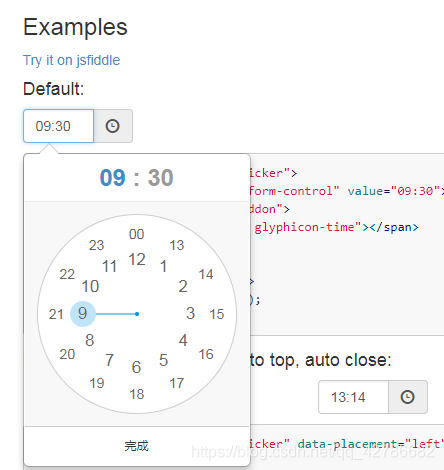Pick hour 12 on the clock dial
The width and height of the screenshot is (444, 470).
[x=137, y=259]
